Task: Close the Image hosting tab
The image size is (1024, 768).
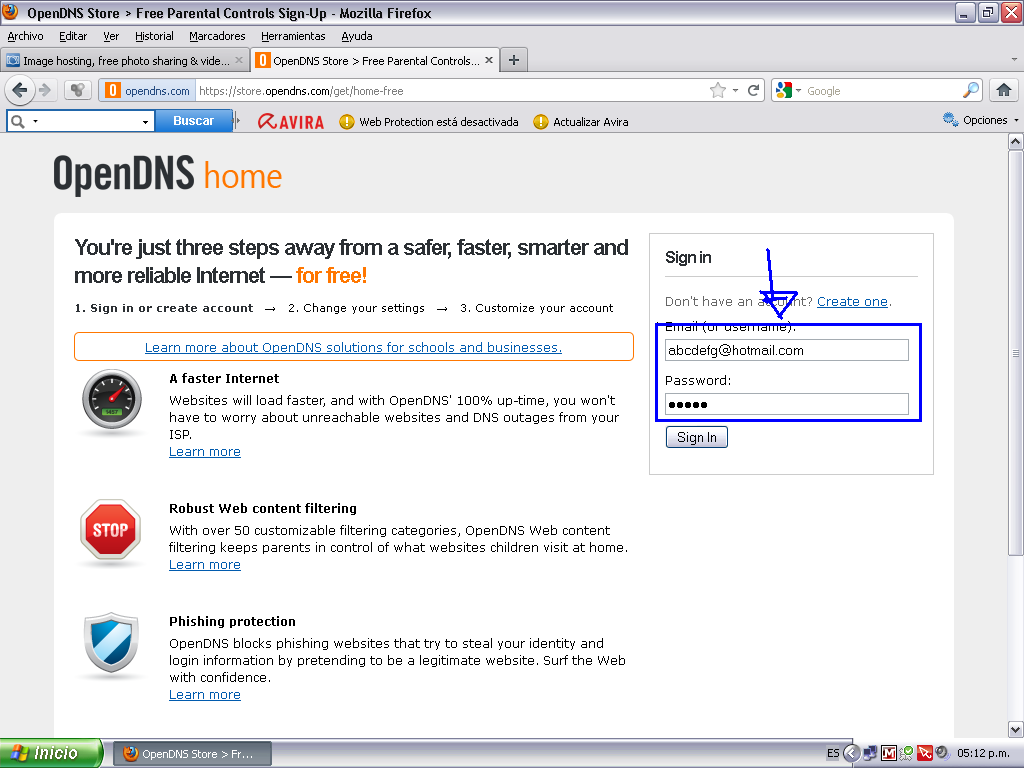Action: pyautogui.click(x=239, y=60)
